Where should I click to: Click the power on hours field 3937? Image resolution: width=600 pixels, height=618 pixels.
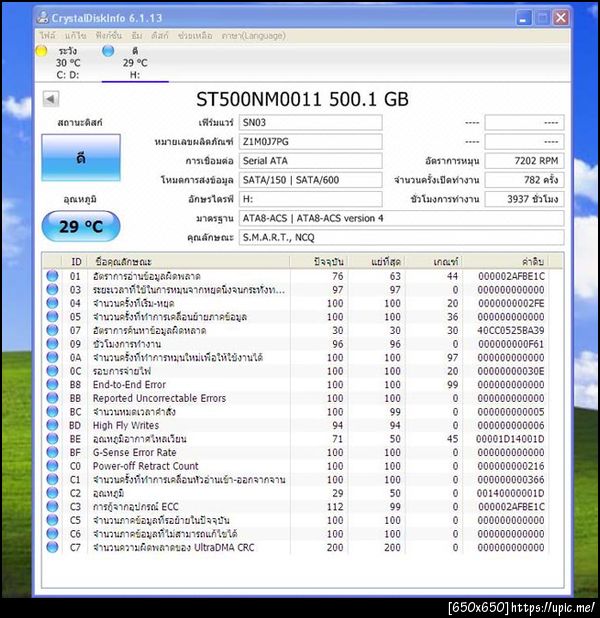[x=524, y=199]
